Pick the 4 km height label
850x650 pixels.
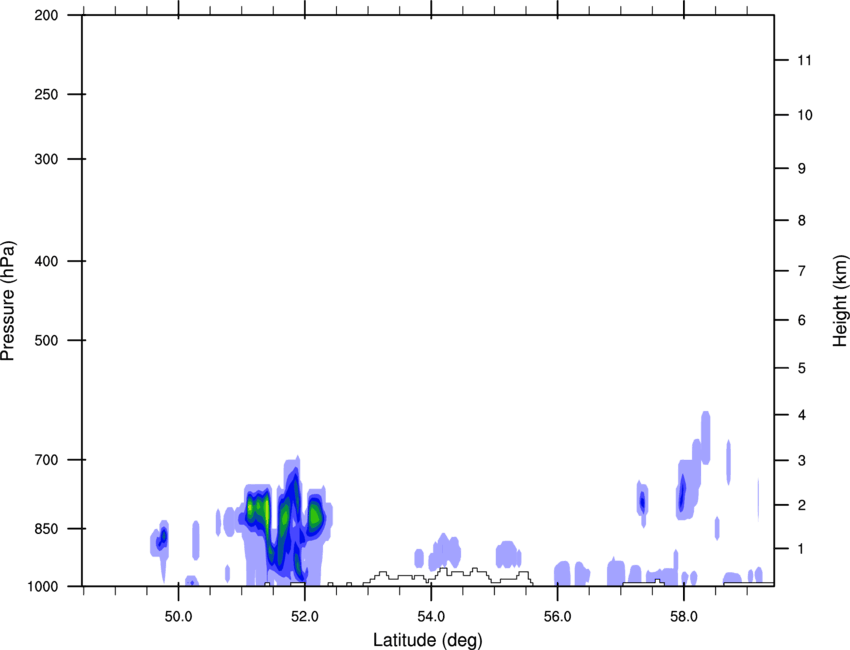tap(802, 415)
